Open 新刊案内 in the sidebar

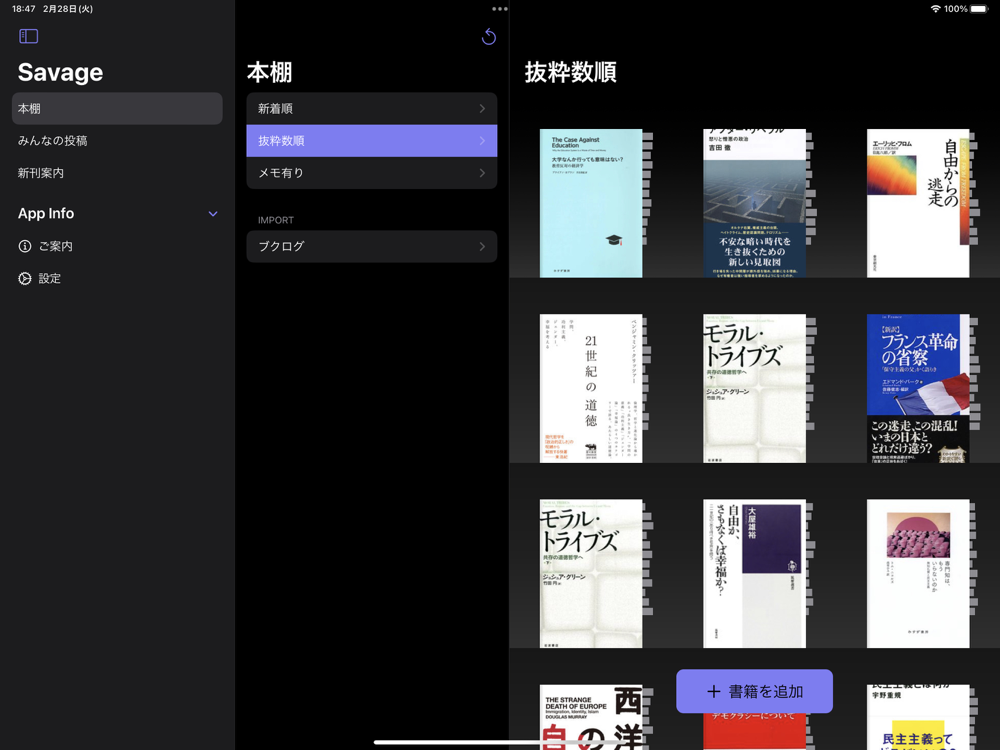pyautogui.click(x=117, y=173)
